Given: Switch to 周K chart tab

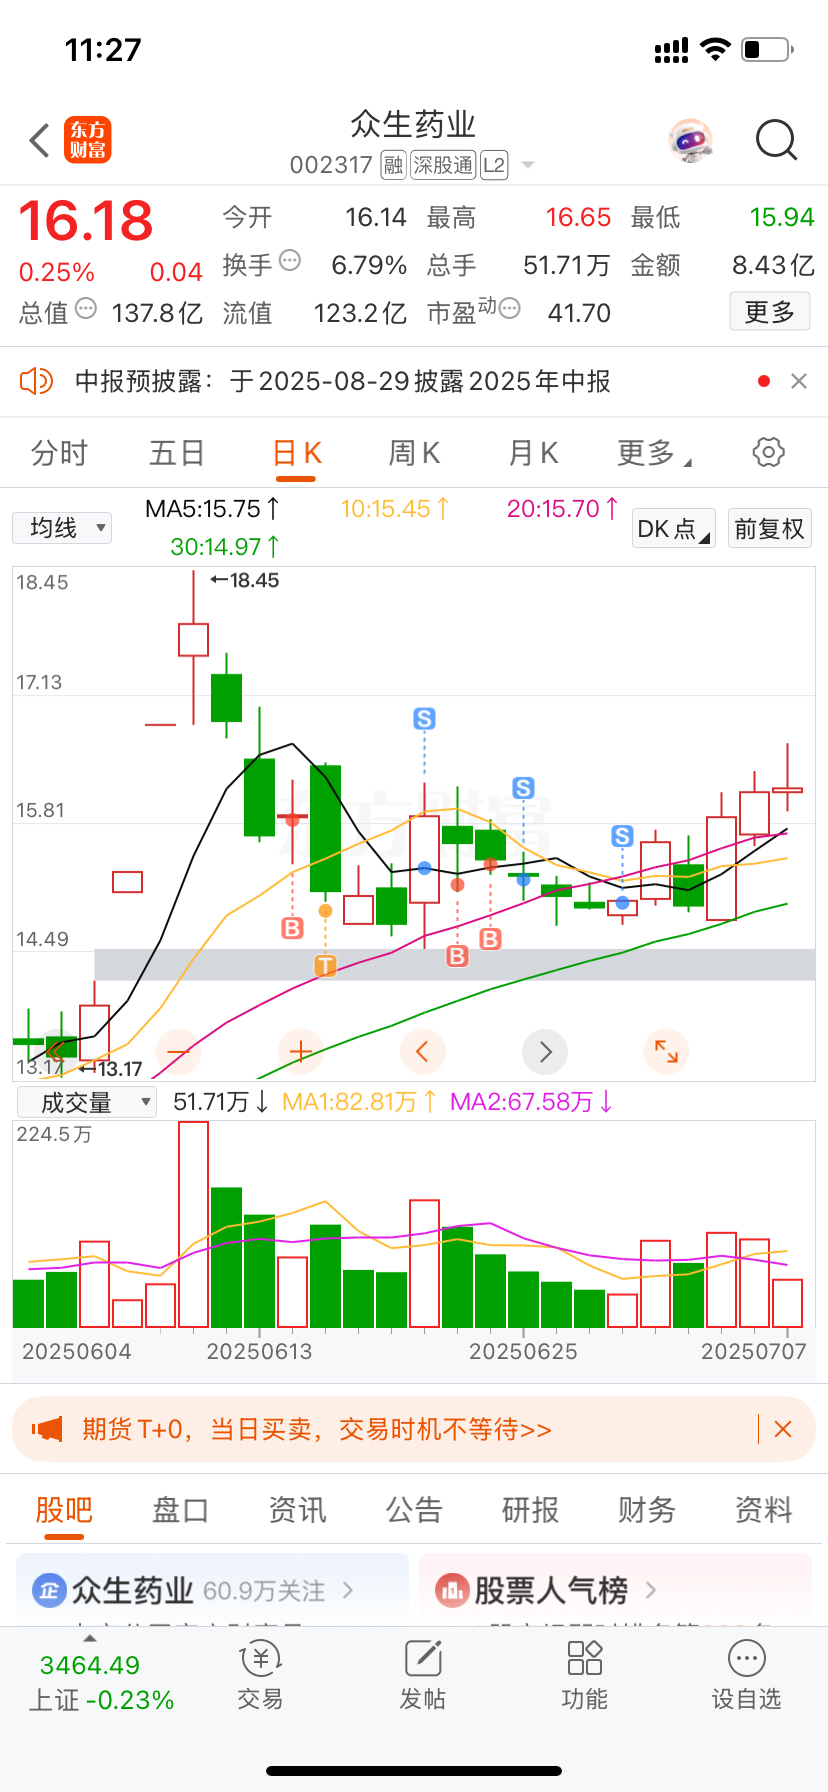Looking at the screenshot, I should tap(414, 453).
